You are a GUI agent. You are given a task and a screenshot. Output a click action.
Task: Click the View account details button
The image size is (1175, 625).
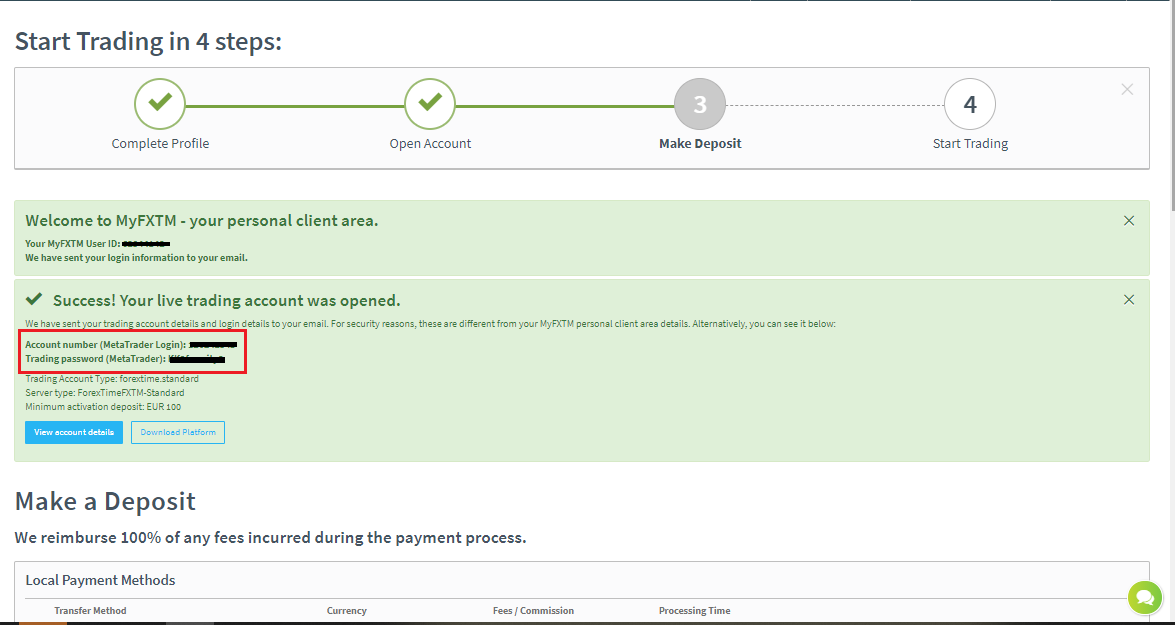[73, 432]
